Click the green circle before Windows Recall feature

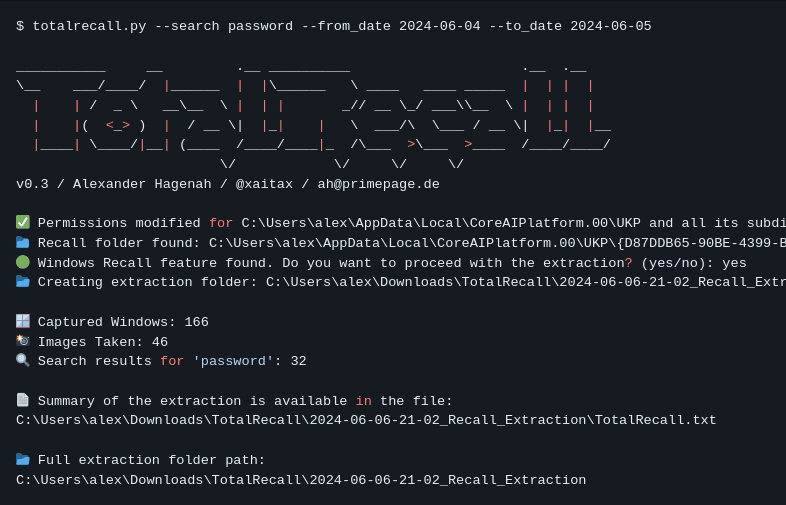23,262
